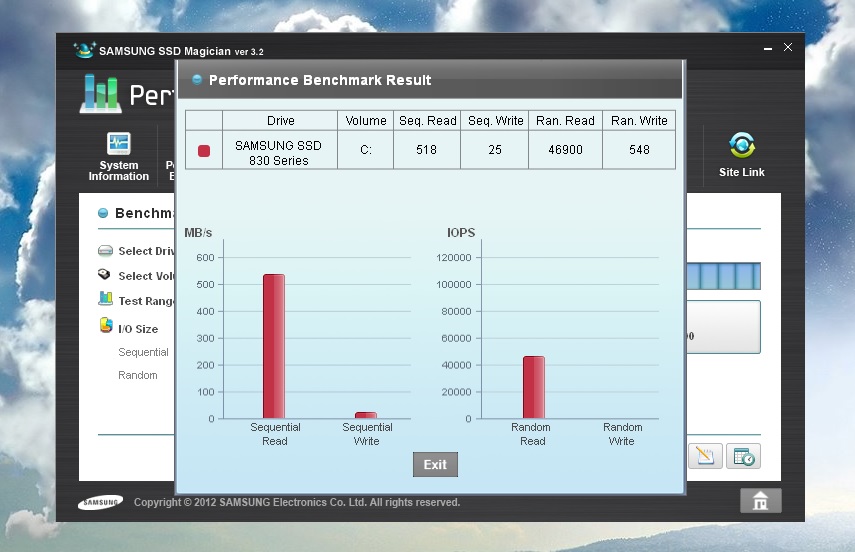Click the 'I/O Size' label
The width and height of the screenshot is (855, 552).
pos(139,329)
